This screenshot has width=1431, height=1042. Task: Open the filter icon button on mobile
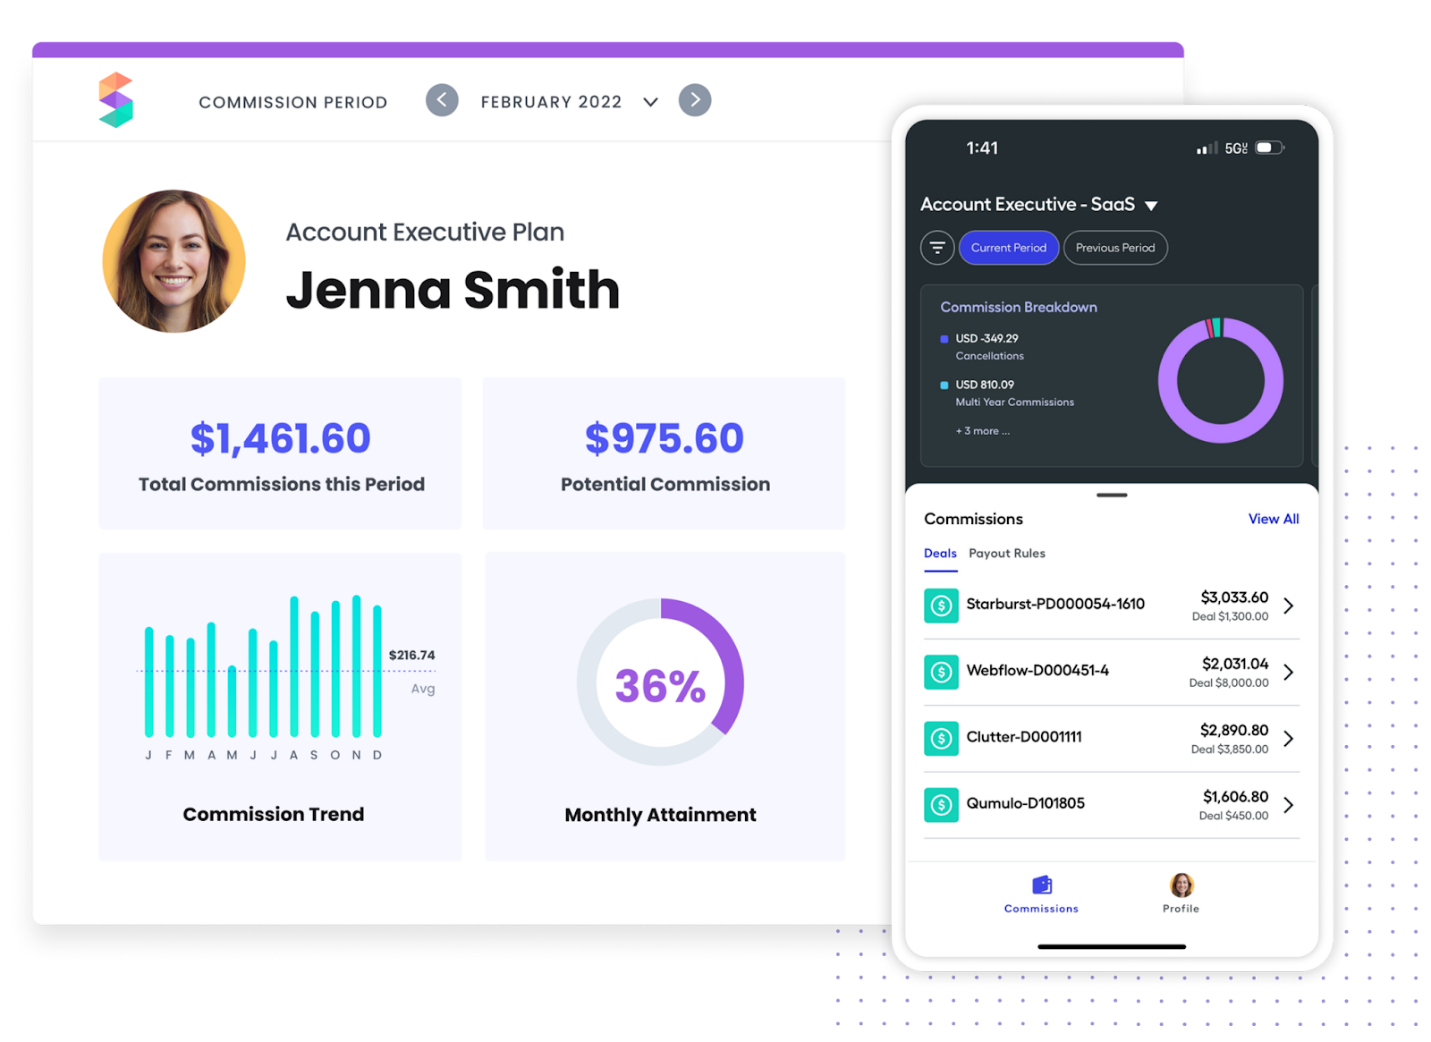(937, 248)
